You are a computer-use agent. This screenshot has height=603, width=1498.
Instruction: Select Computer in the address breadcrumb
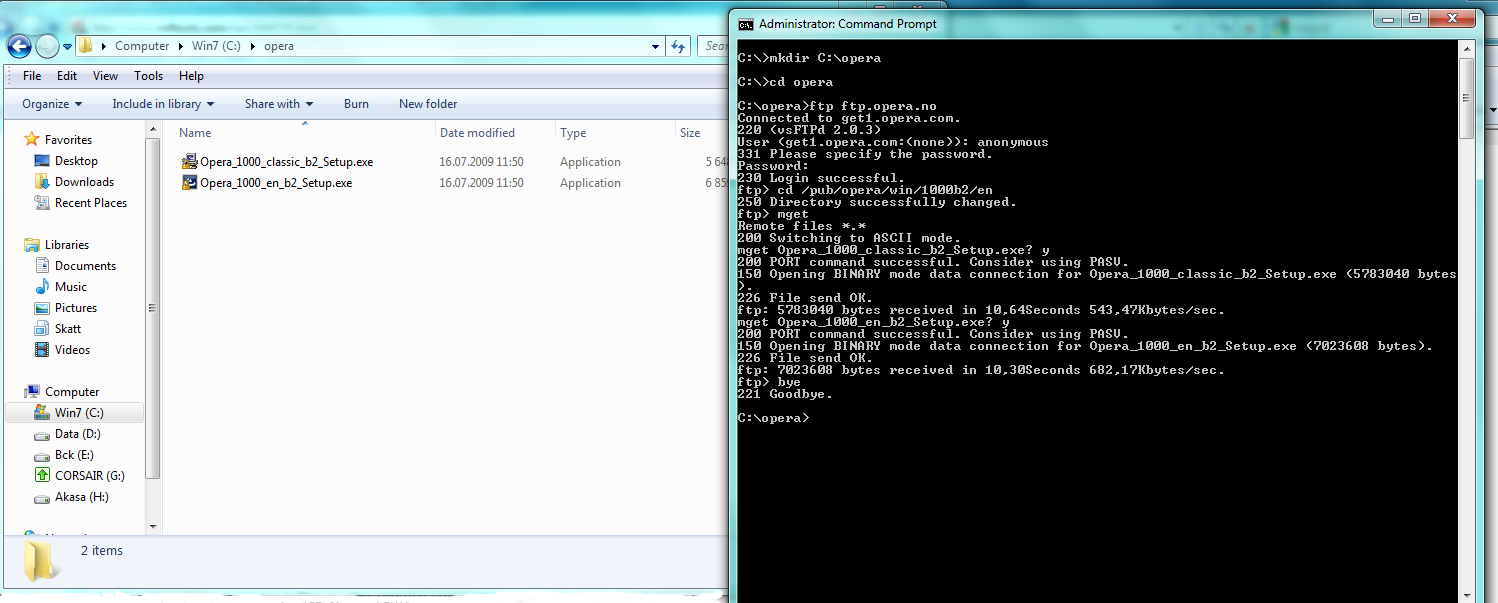(x=142, y=46)
